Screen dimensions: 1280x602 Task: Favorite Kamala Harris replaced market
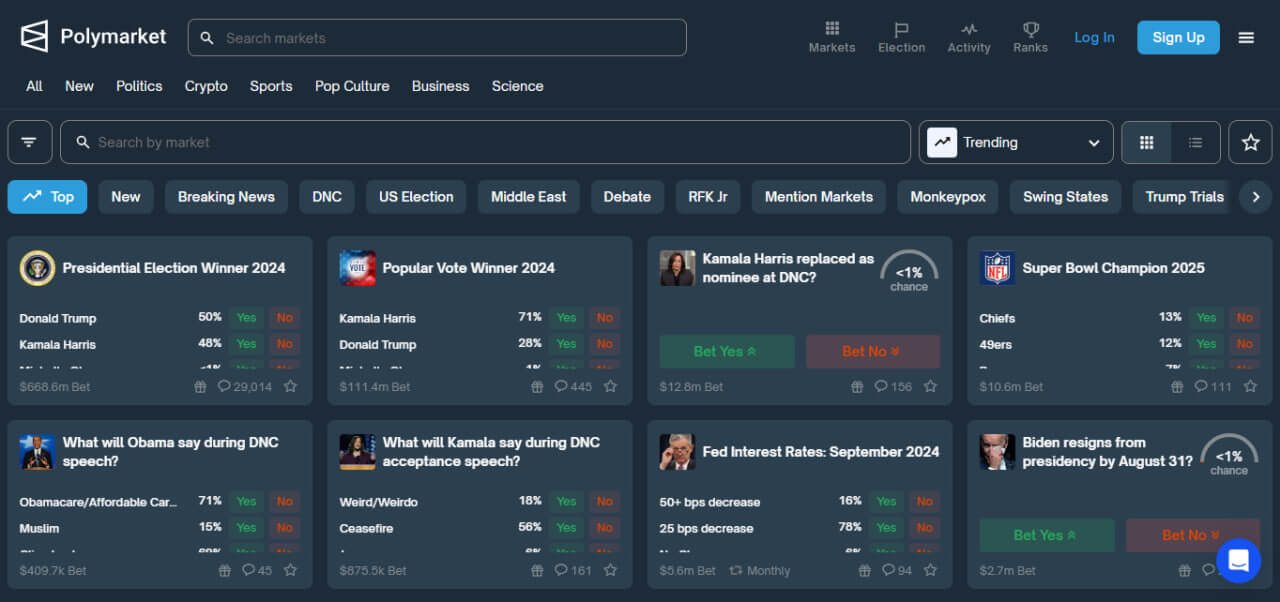tap(930, 386)
